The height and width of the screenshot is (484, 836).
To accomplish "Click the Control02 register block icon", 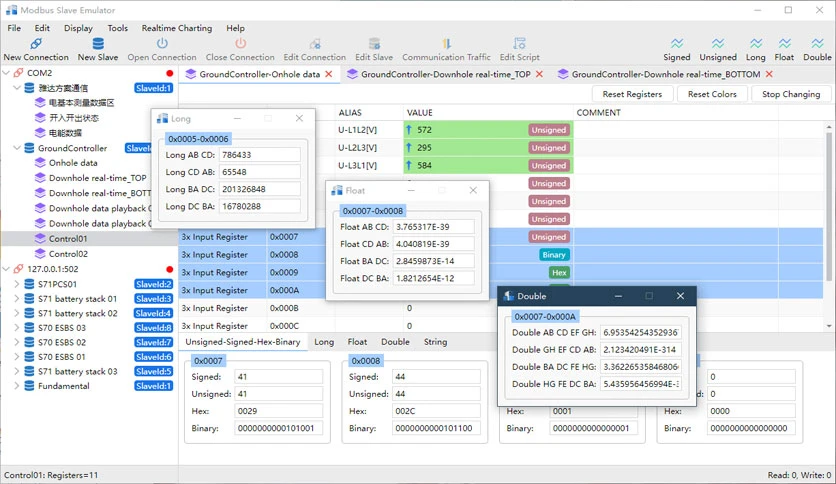I will [x=40, y=254].
